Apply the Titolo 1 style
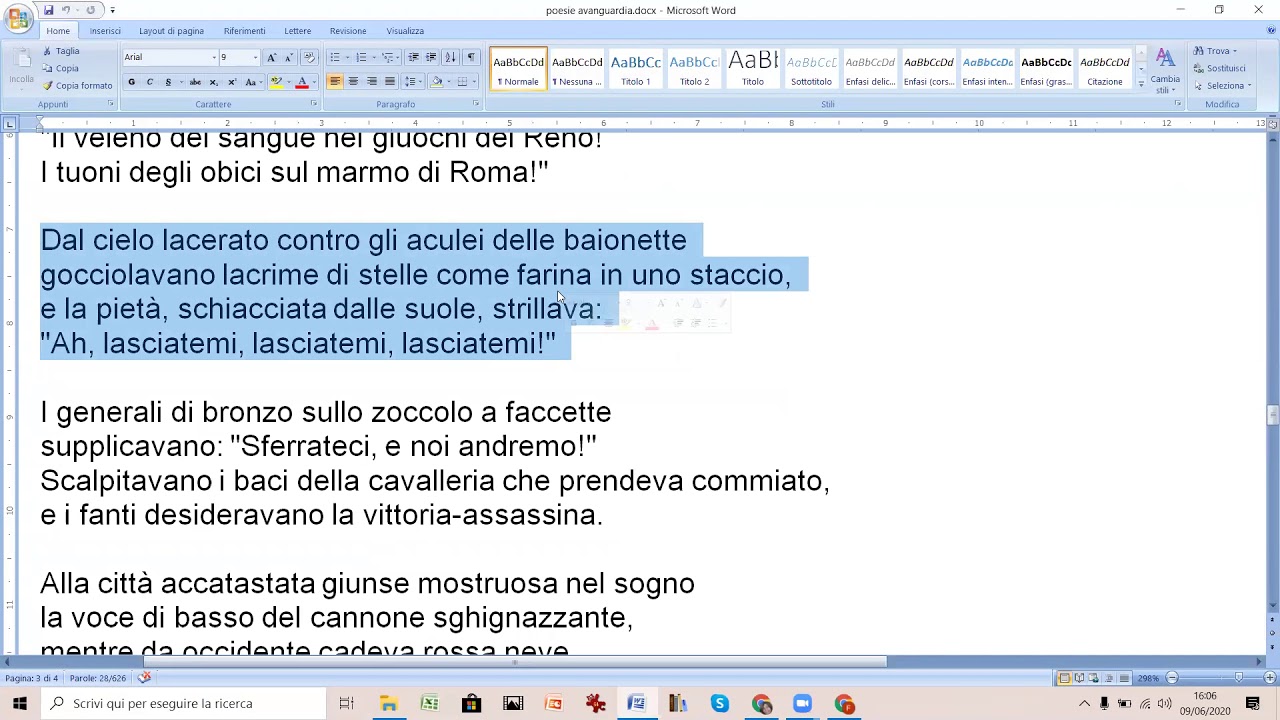Screen dimensions: 1280x720 tap(636, 68)
